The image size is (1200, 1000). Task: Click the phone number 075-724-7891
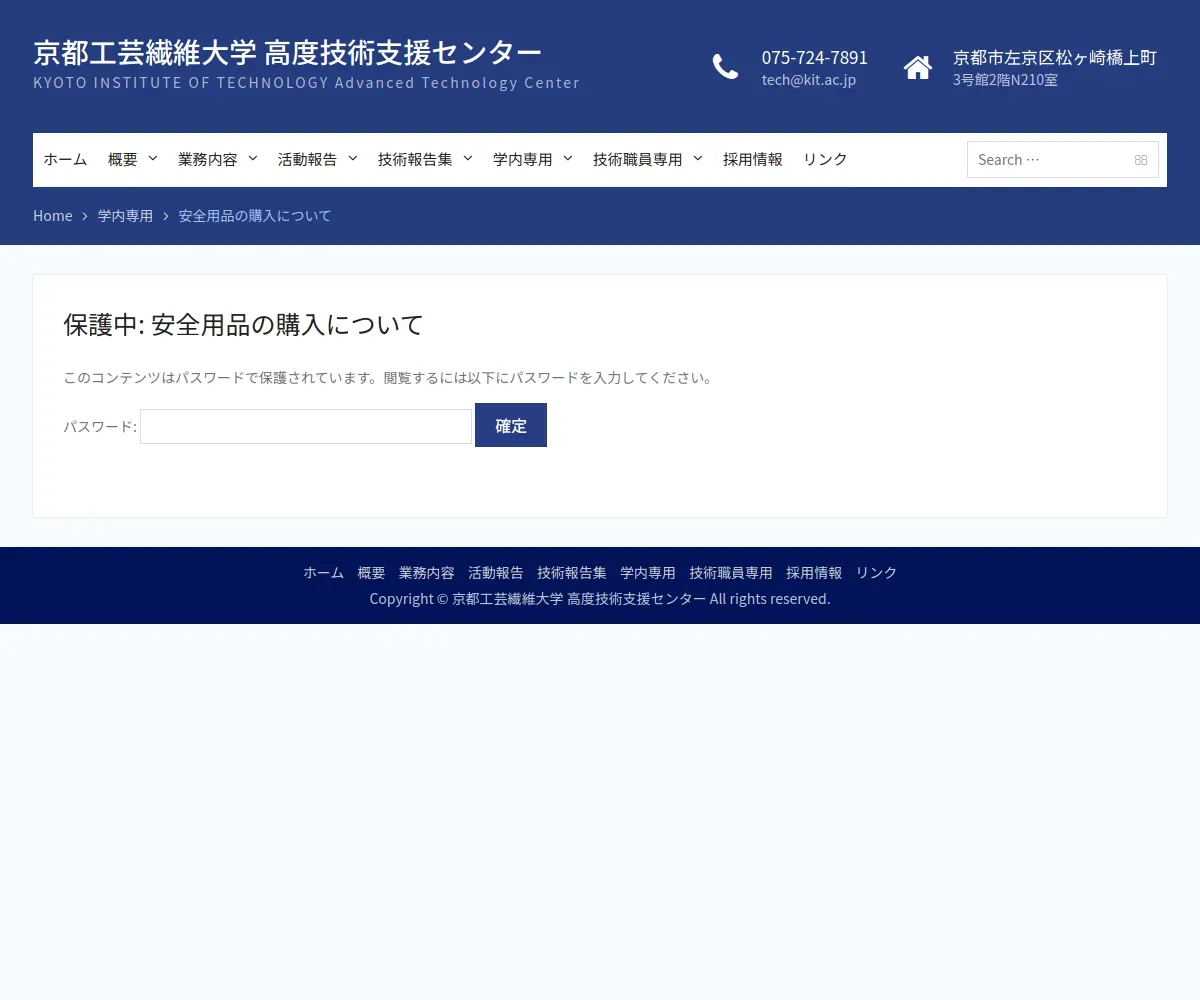coord(815,57)
